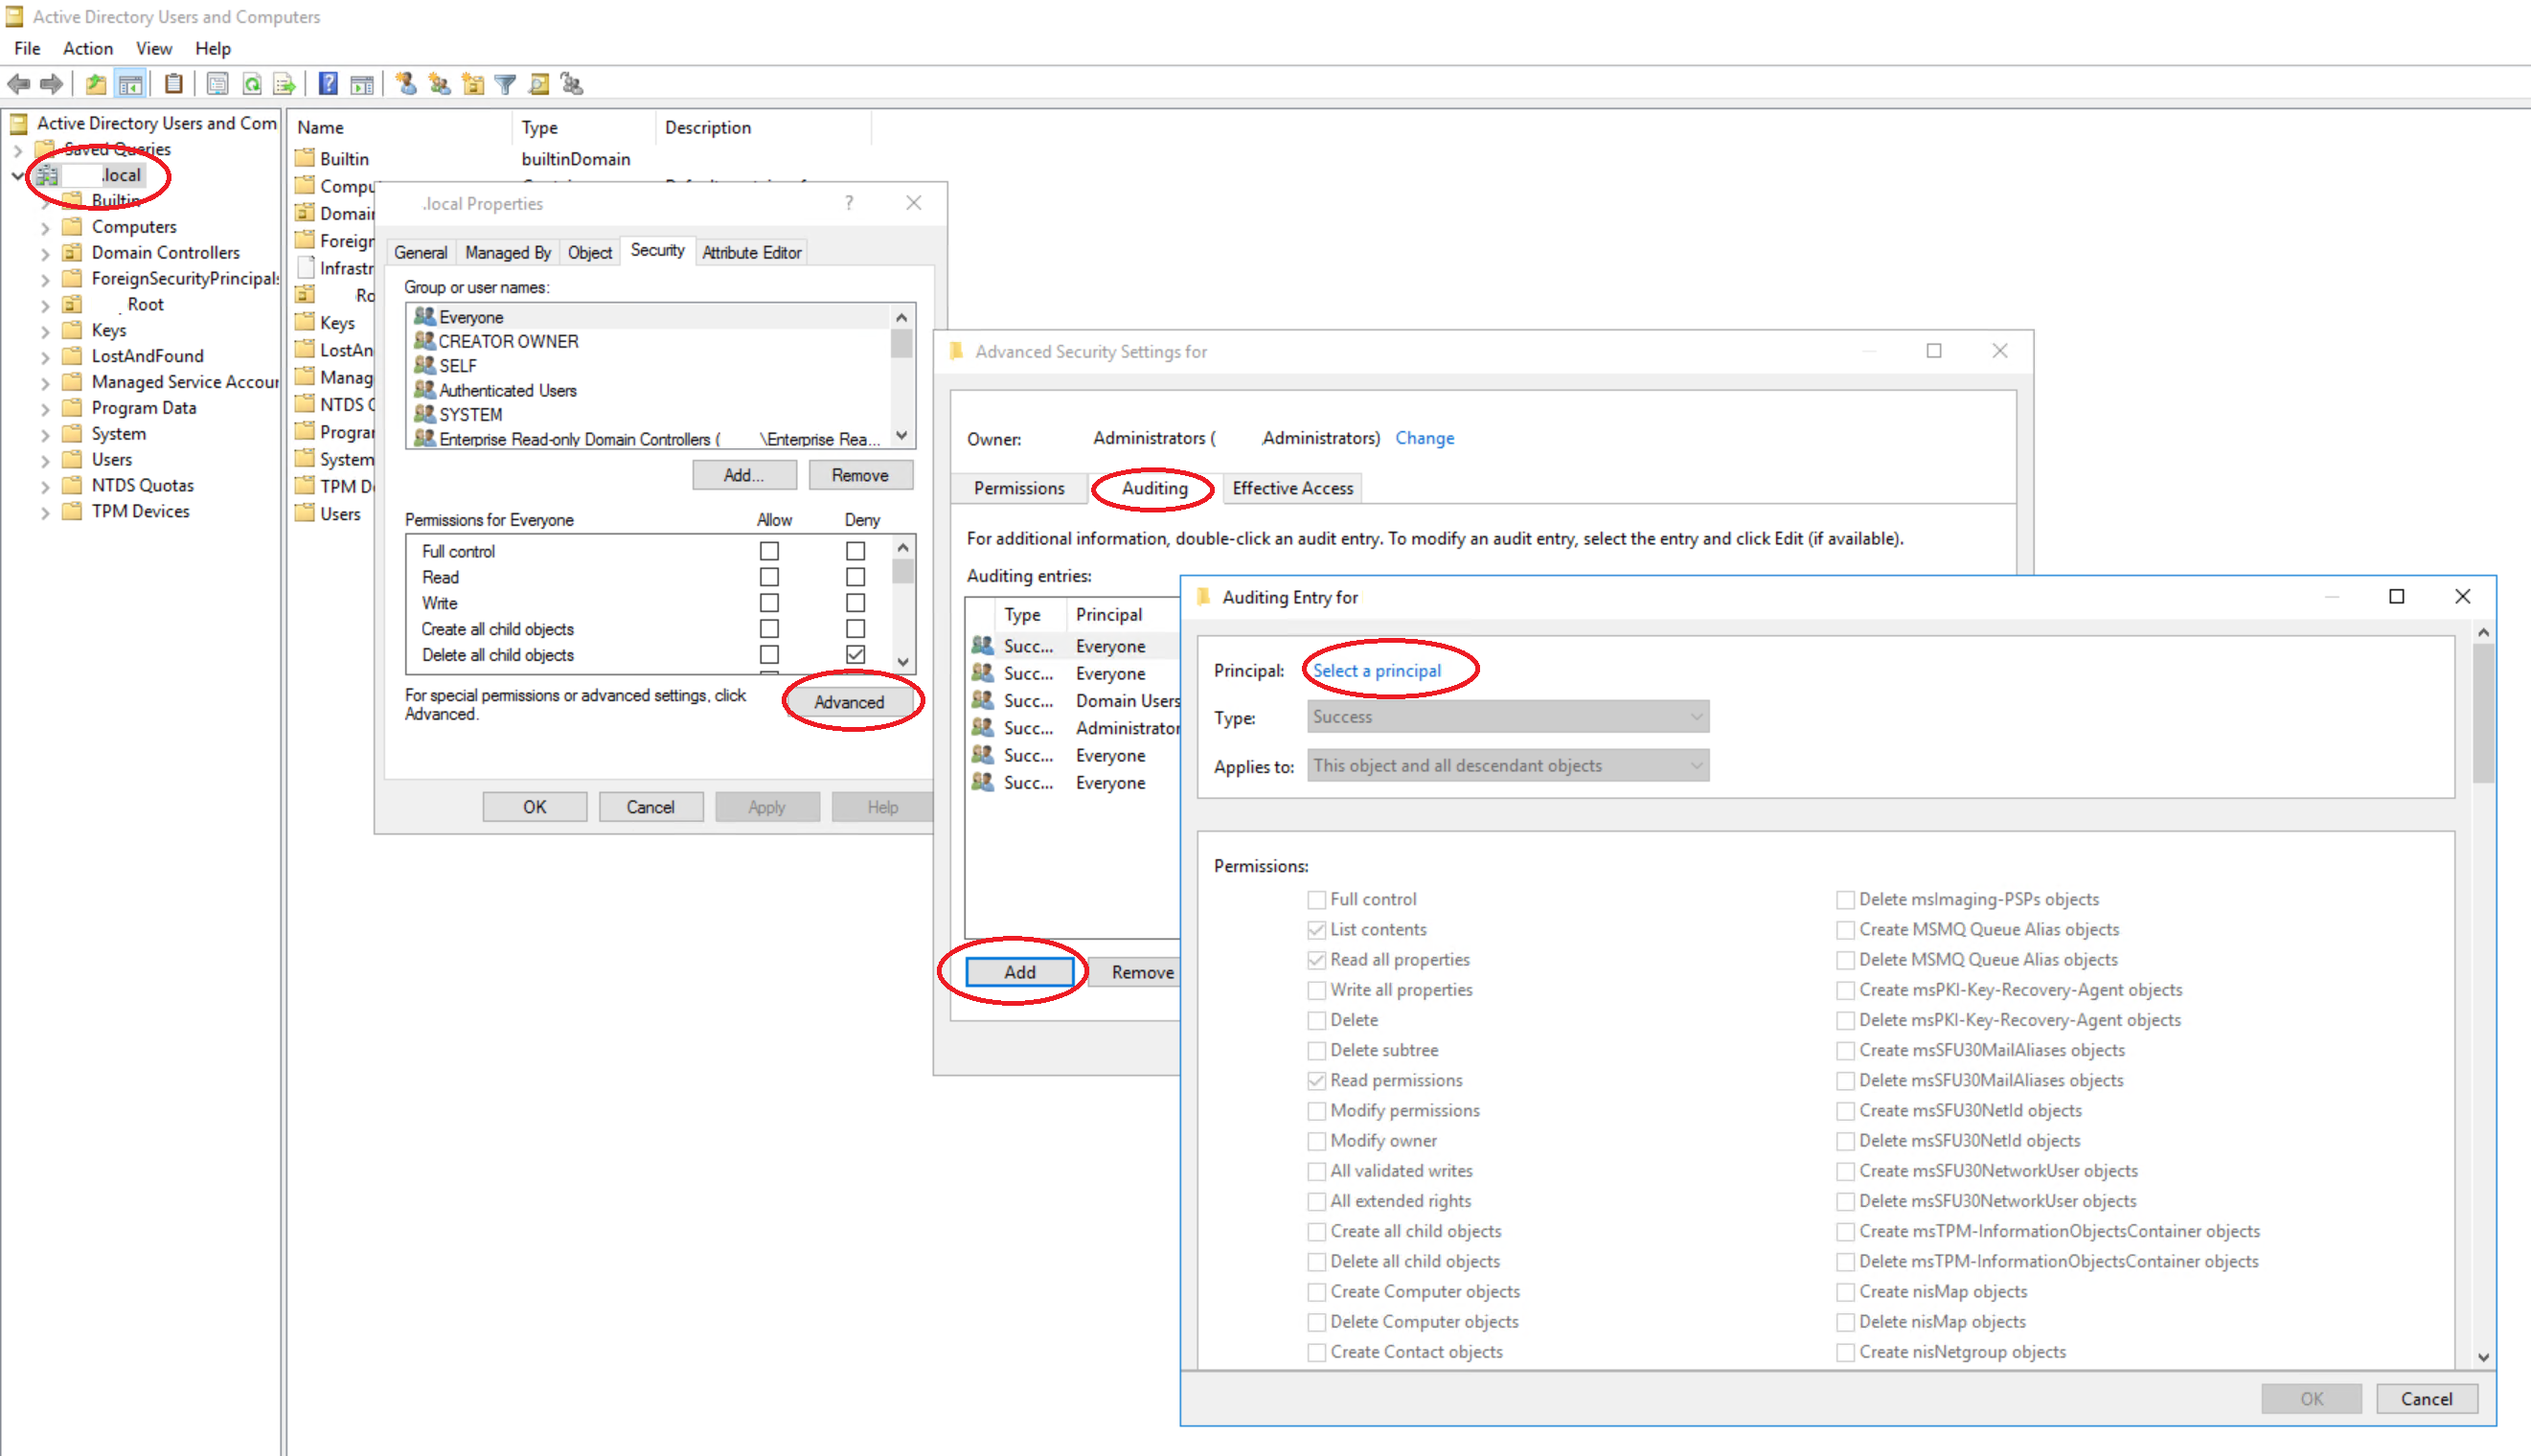Viewport: 2531px width, 1456px height.
Task: Click Add button in Advanced Security Settings
Action: (x=1020, y=971)
